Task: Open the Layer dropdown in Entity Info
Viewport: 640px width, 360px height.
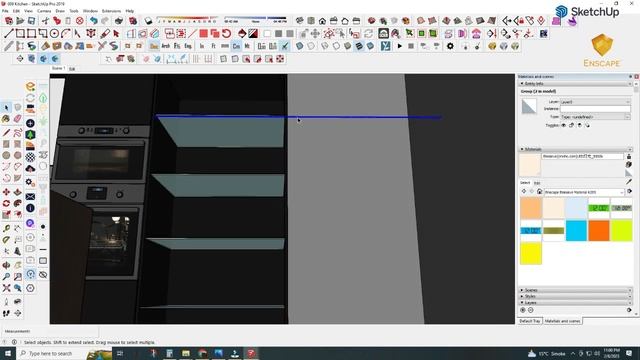Action: (x=595, y=102)
